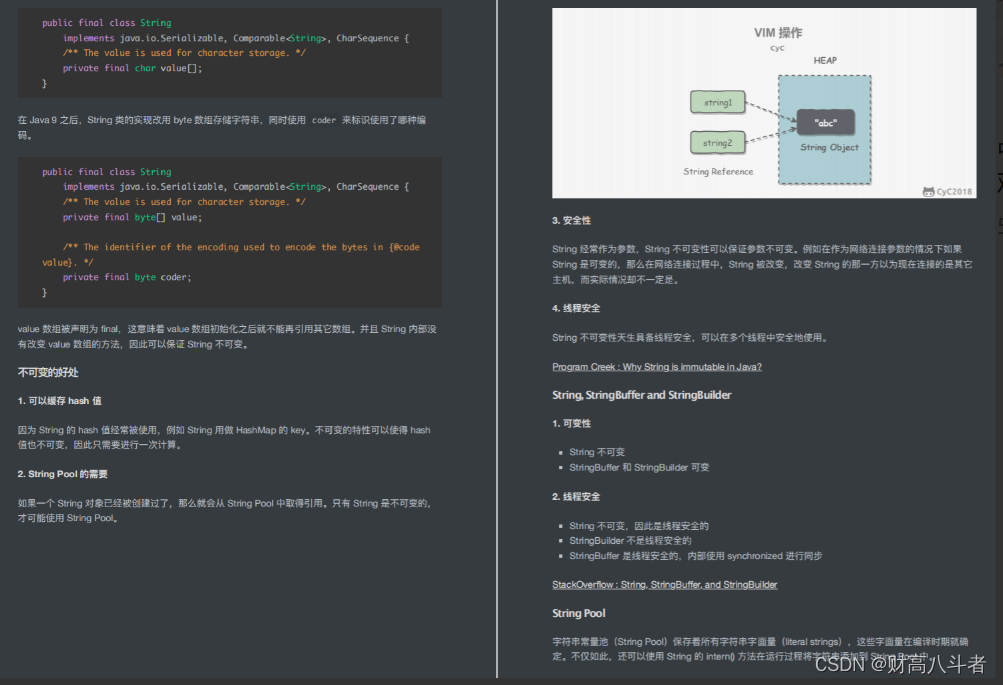
Task: Select the String Pool heading
Action: (x=577, y=612)
